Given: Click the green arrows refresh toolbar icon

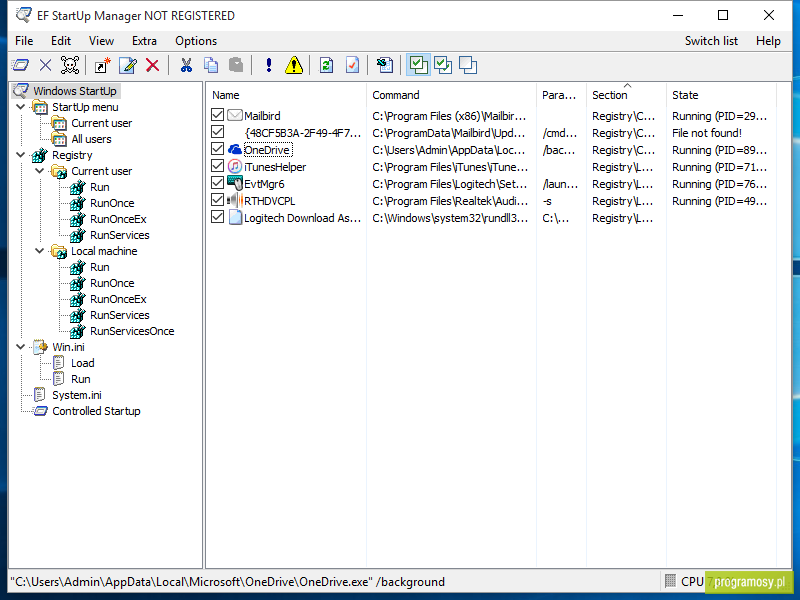Looking at the screenshot, I should point(327,65).
